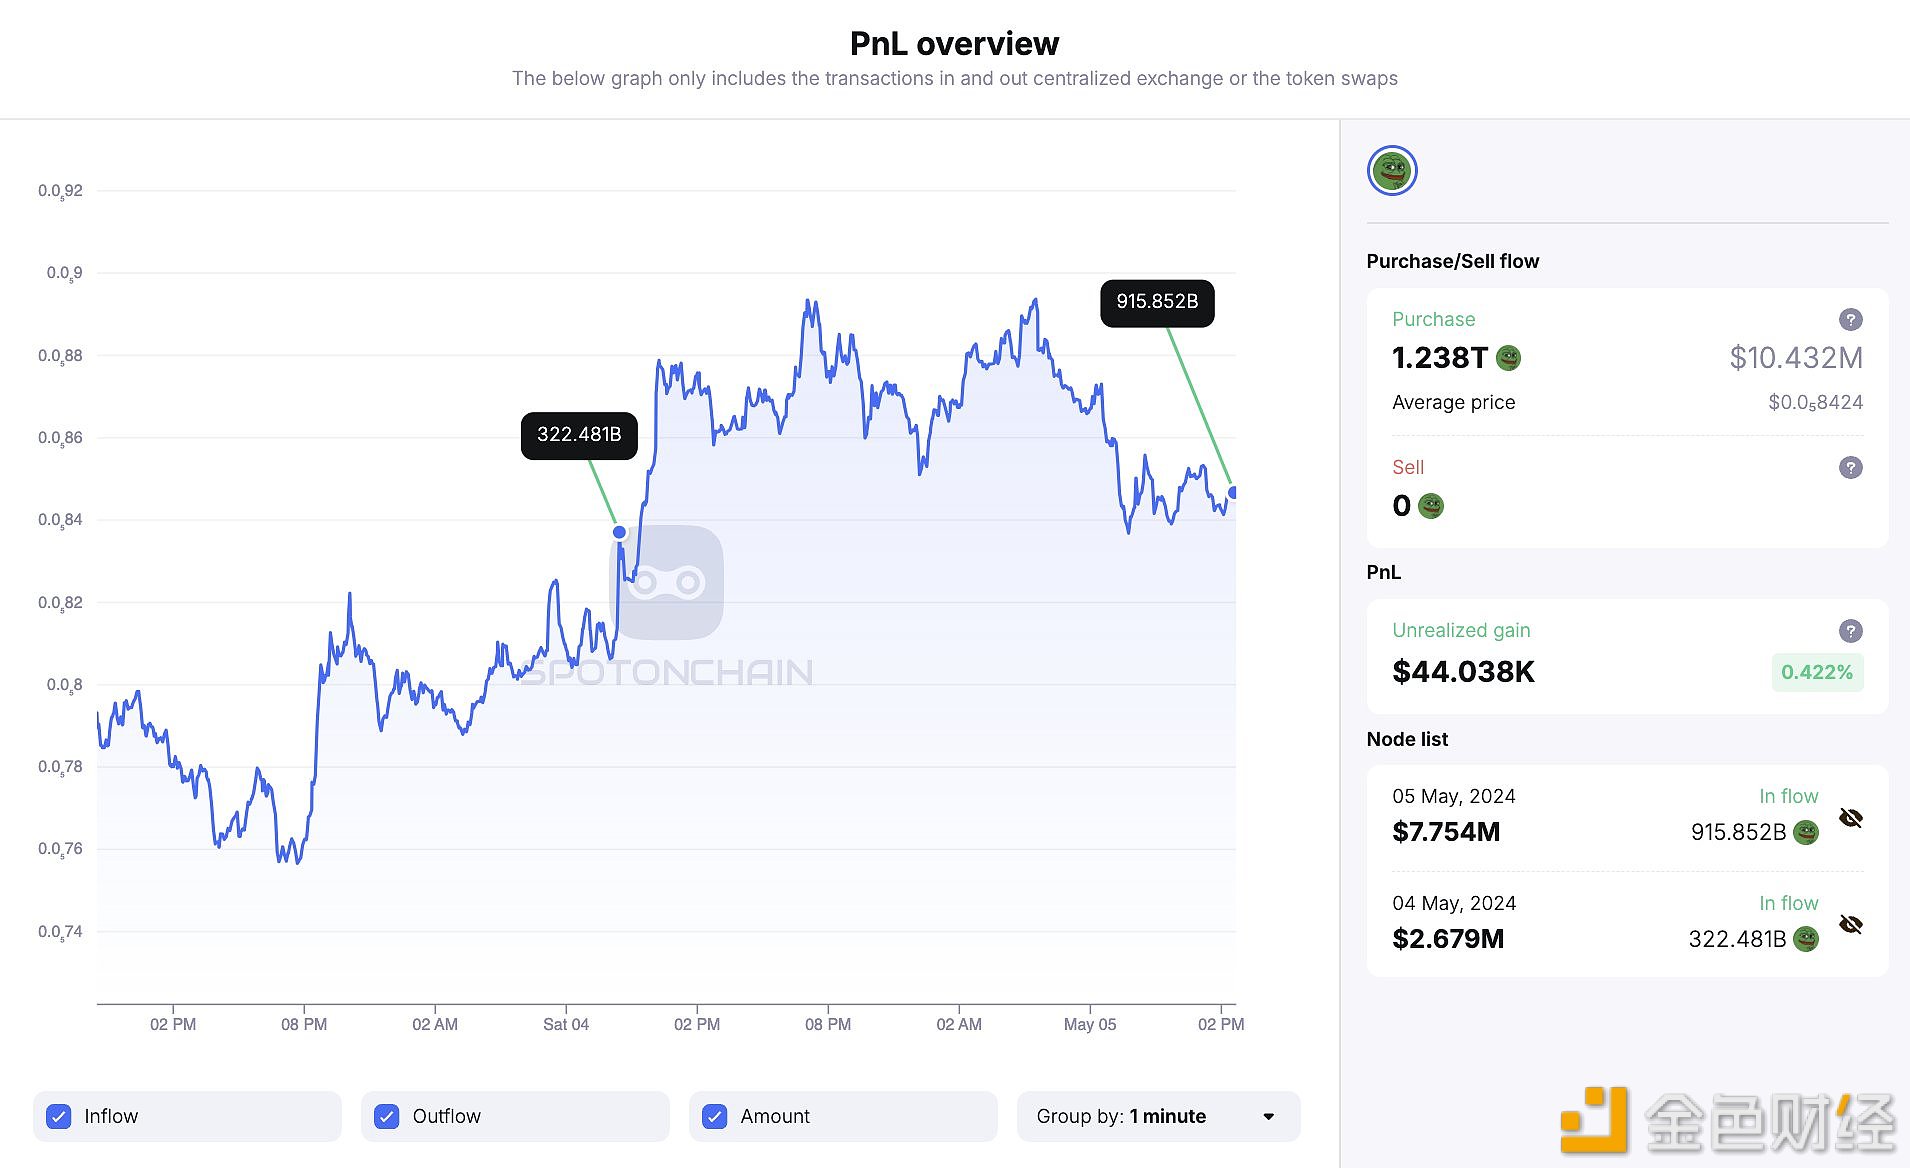Click the PEPE coin beside 1.238T
Screen dimensions: 1910x1168
1508,358
